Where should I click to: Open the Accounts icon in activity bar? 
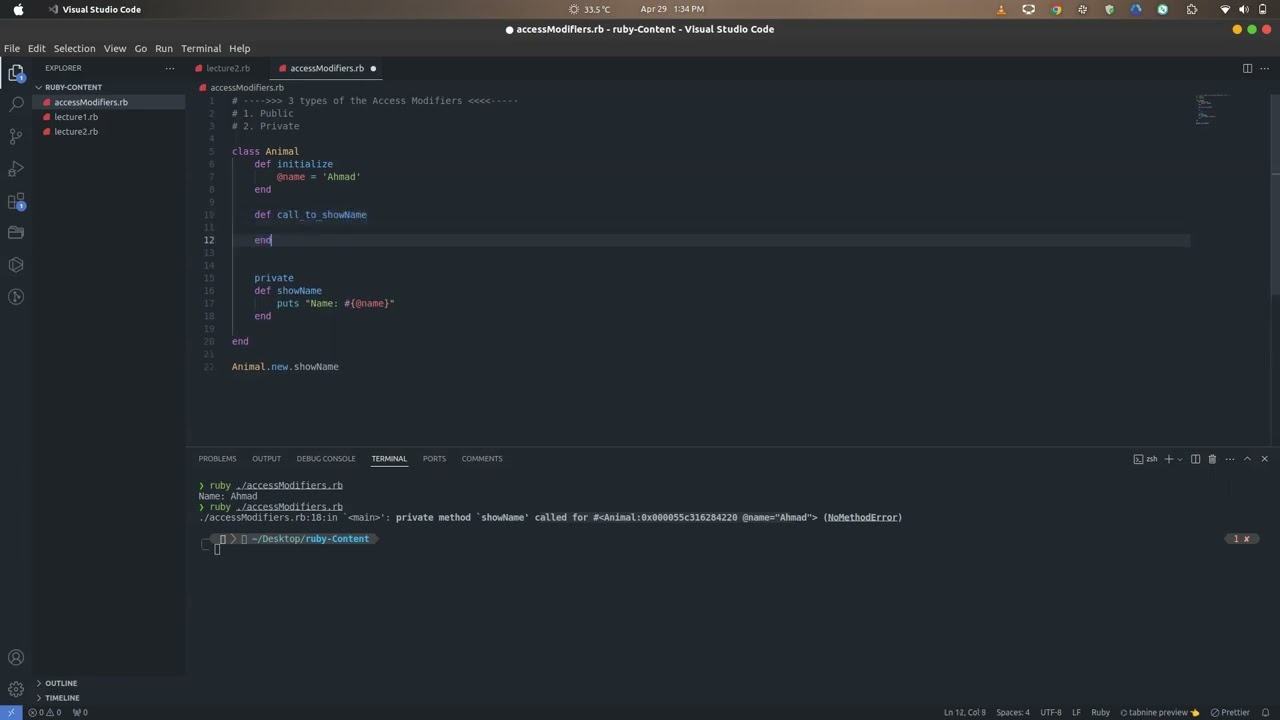(16, 658)
